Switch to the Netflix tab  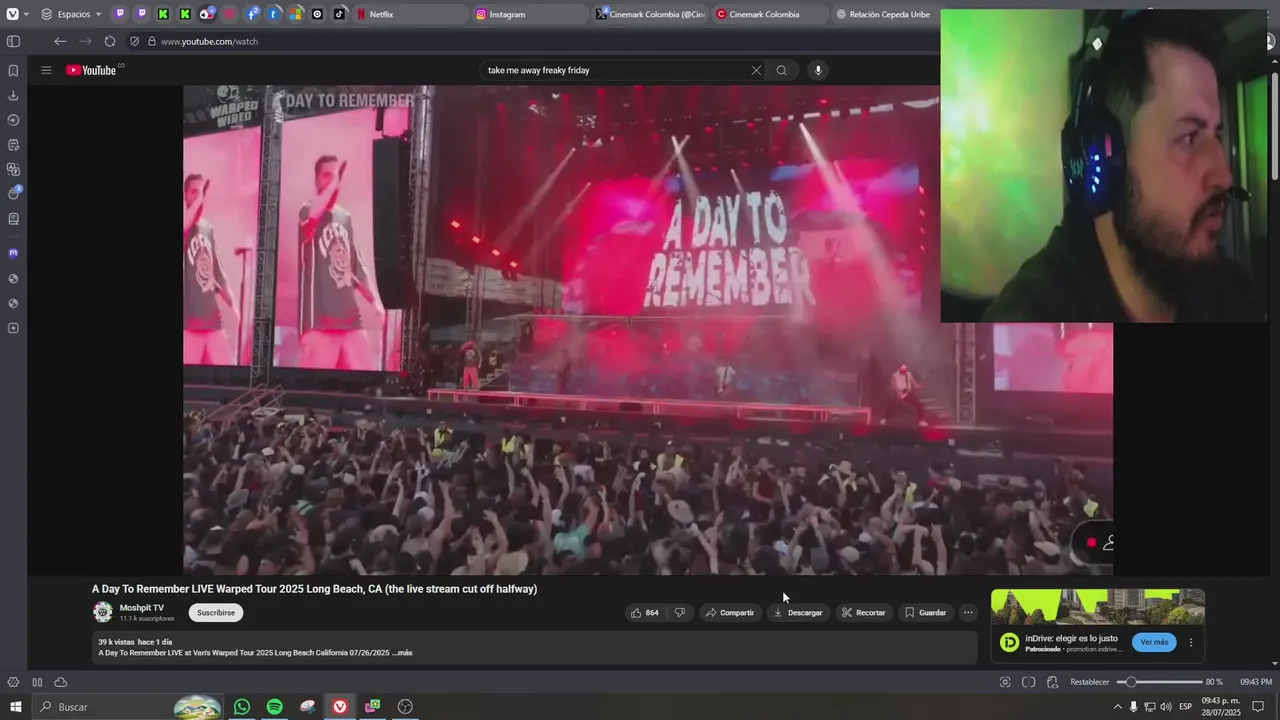tap(410, 14)
